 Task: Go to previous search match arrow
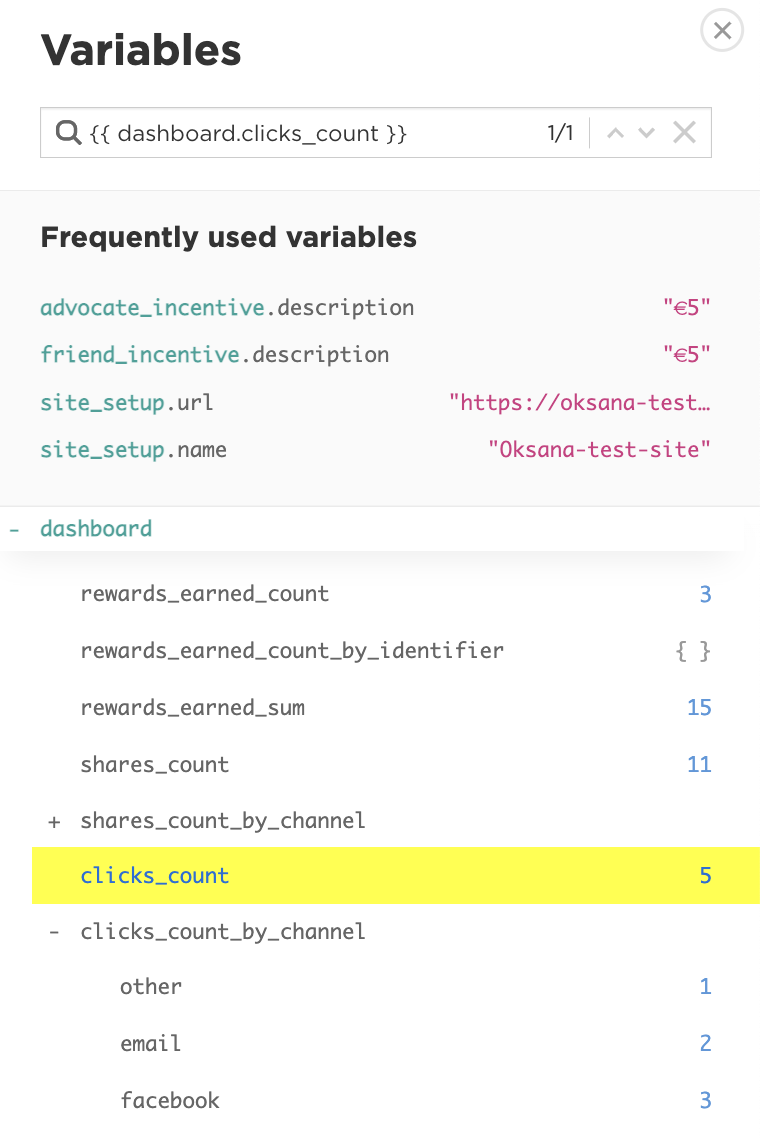[x=616, y=133]
